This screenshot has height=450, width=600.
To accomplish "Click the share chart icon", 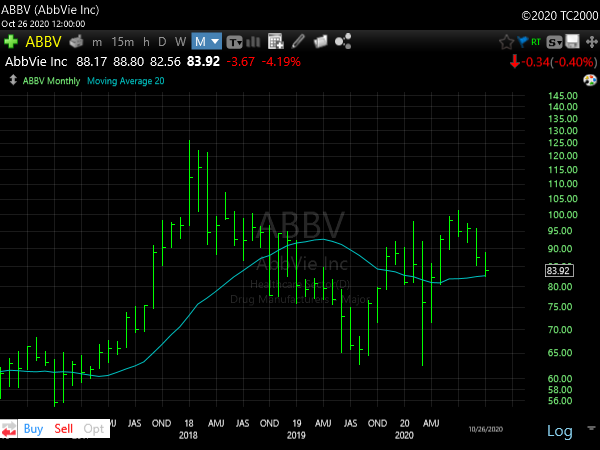I will pyautogui.click(x=343, y=41).
